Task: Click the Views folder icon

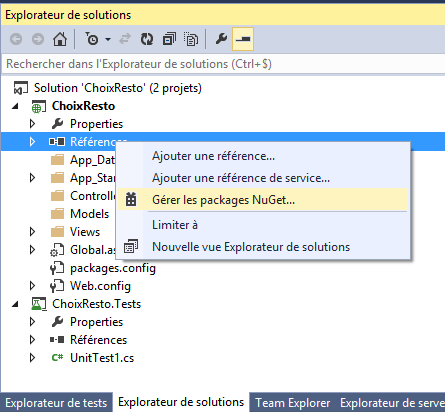Action: 57,232
